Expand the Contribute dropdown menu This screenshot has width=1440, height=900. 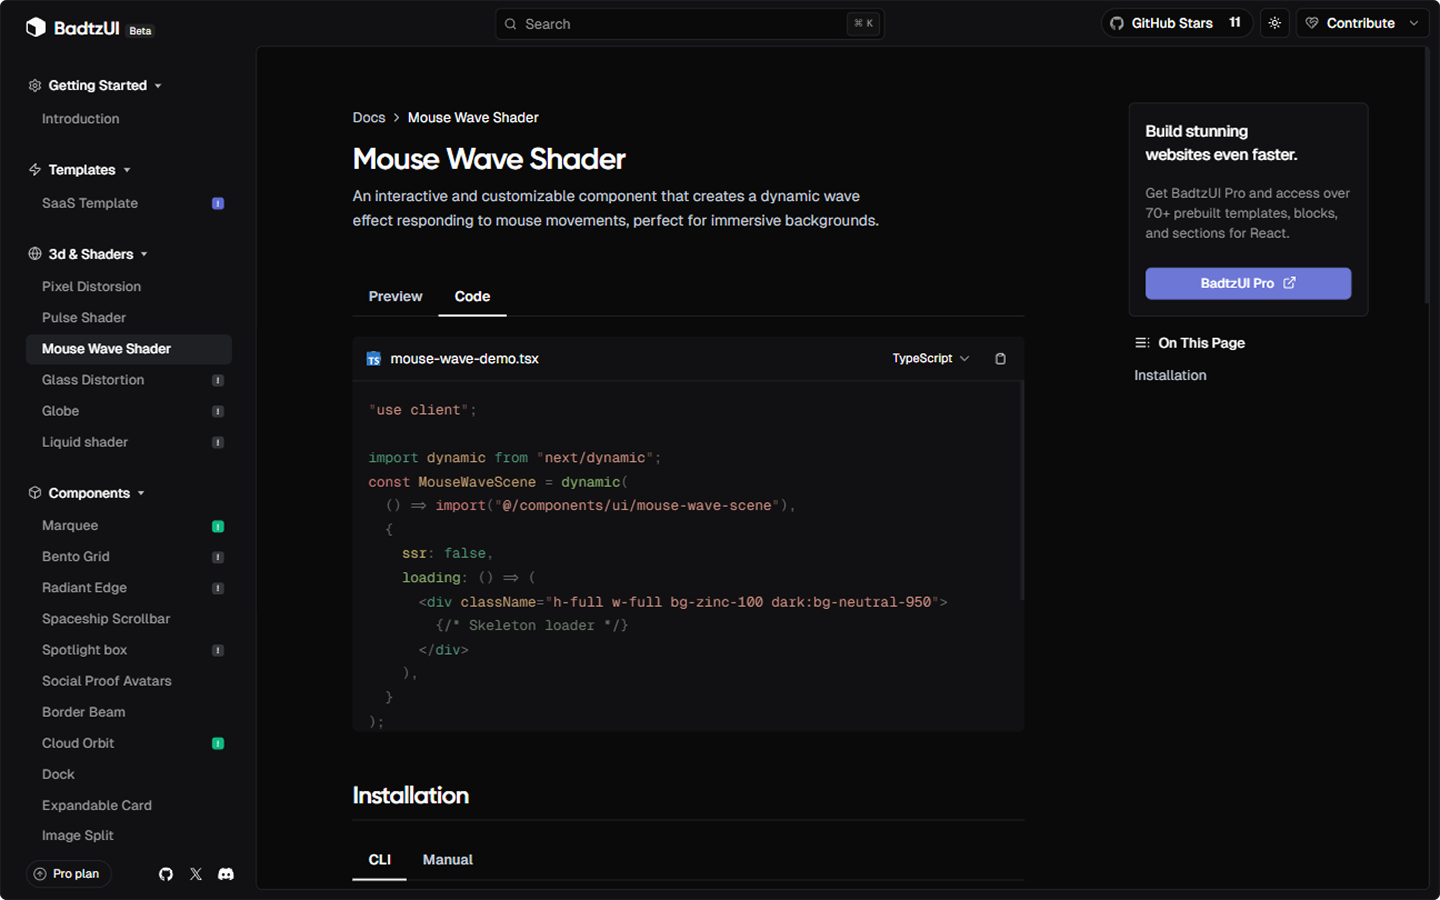pos(1361,23)
